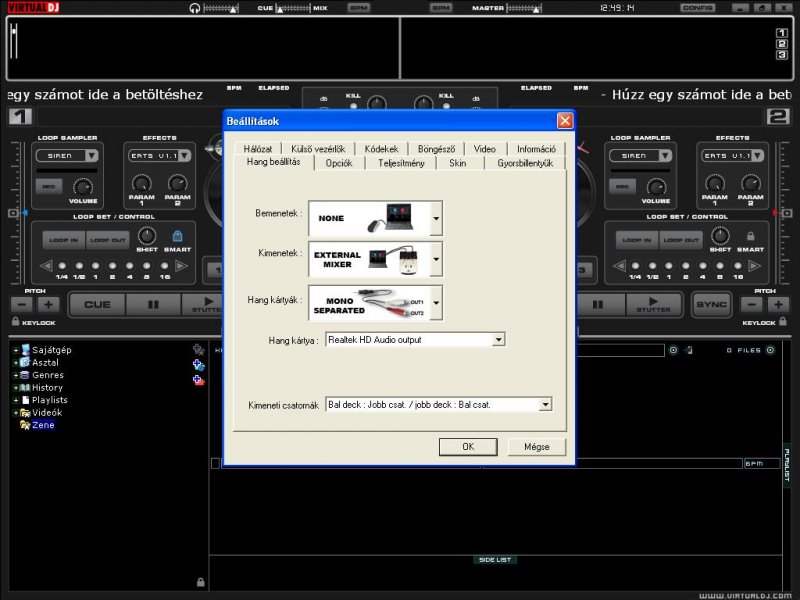Select the Playlists folder
This screenshot has width=800, height=600.
point(49,400)
